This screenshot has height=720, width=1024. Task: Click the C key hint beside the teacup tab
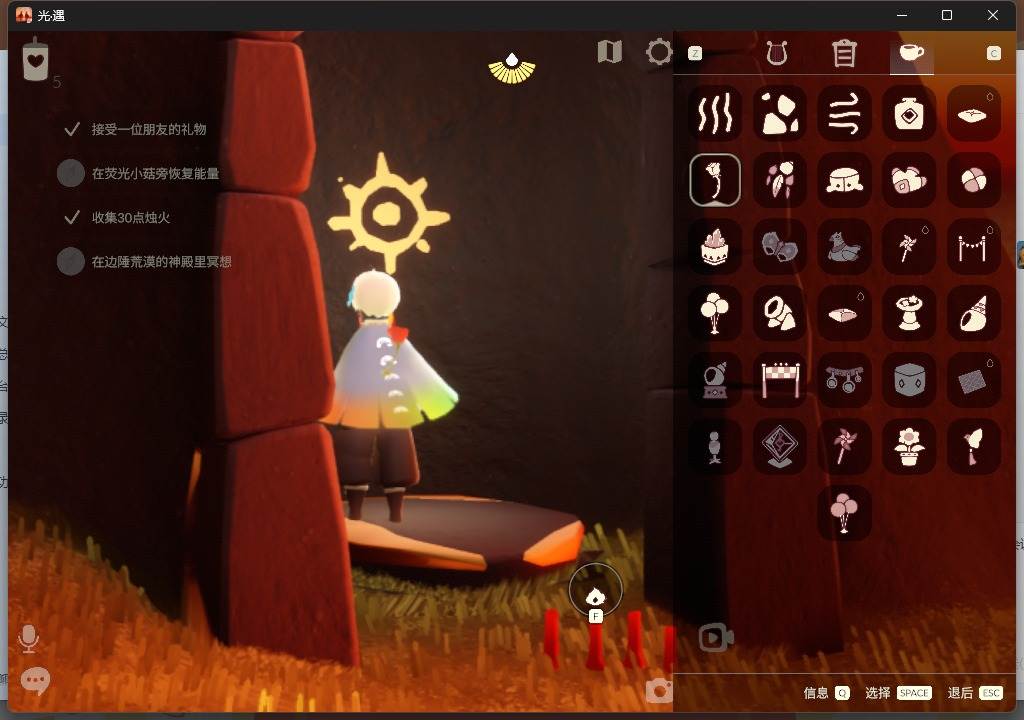(993, 54)
